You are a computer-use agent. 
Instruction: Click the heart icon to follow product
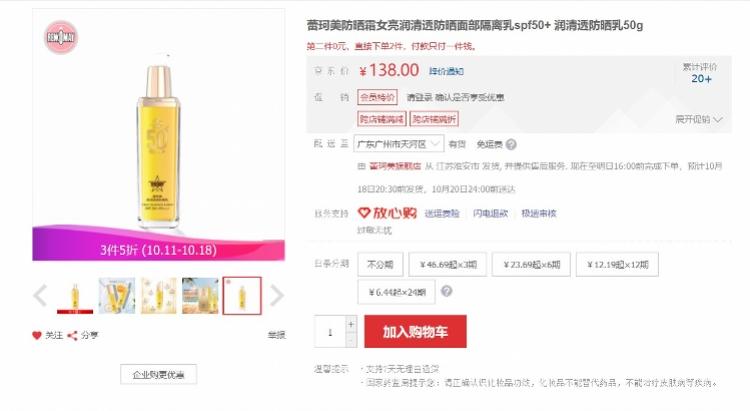(37, 335)
